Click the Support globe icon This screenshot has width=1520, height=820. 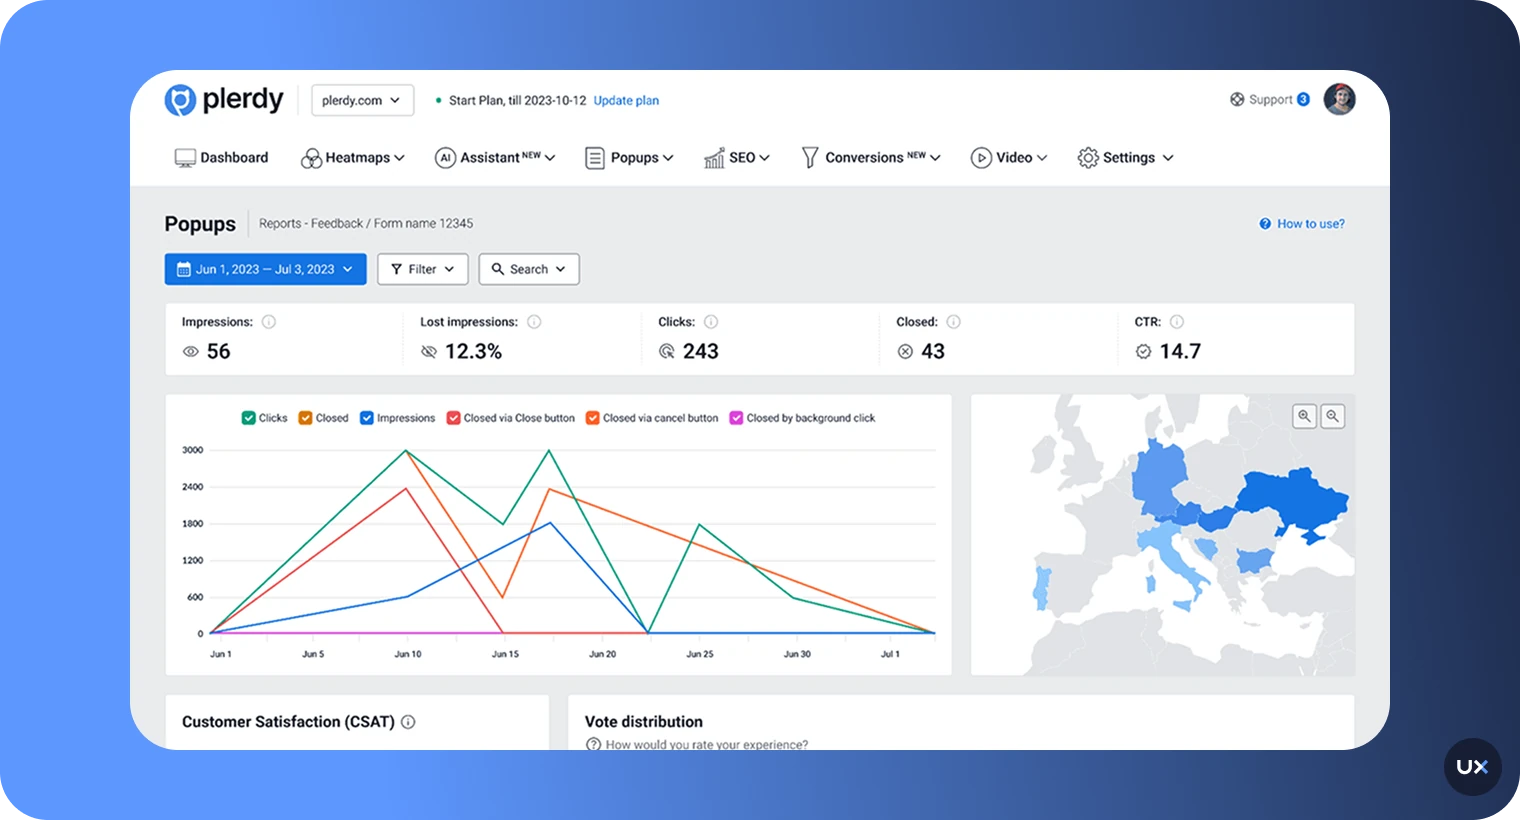coord(1237,99)
